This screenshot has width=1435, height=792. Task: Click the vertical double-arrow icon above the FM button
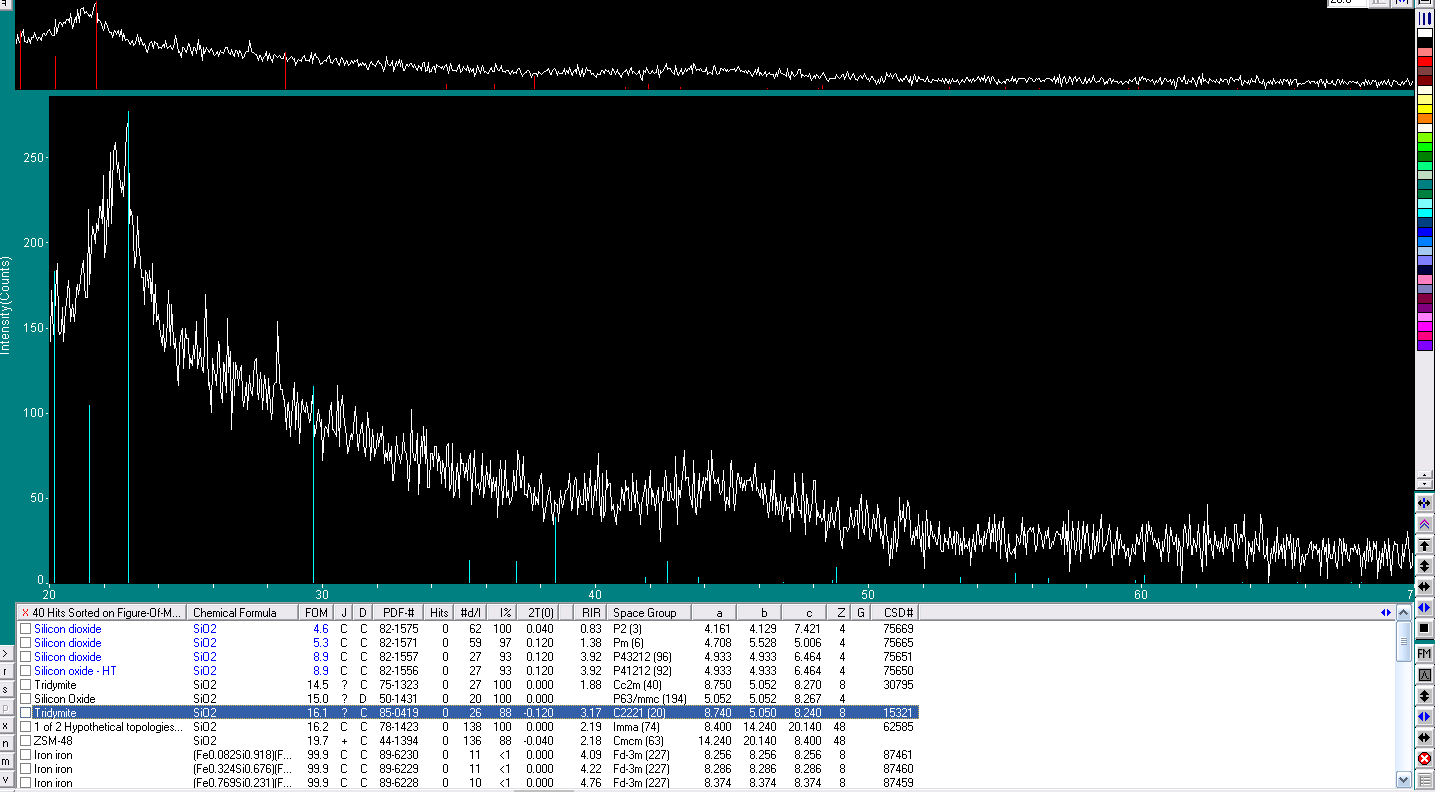click(1424, 567)
